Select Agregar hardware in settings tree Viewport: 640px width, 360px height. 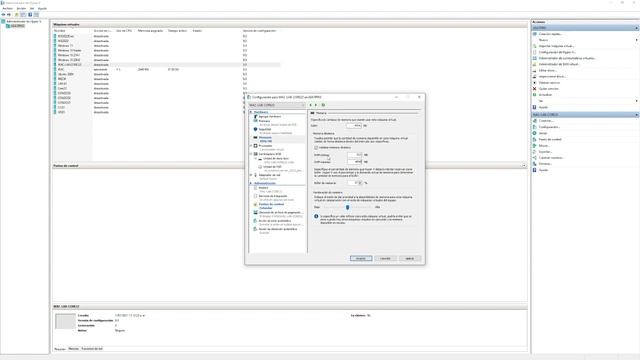(269, 117)
